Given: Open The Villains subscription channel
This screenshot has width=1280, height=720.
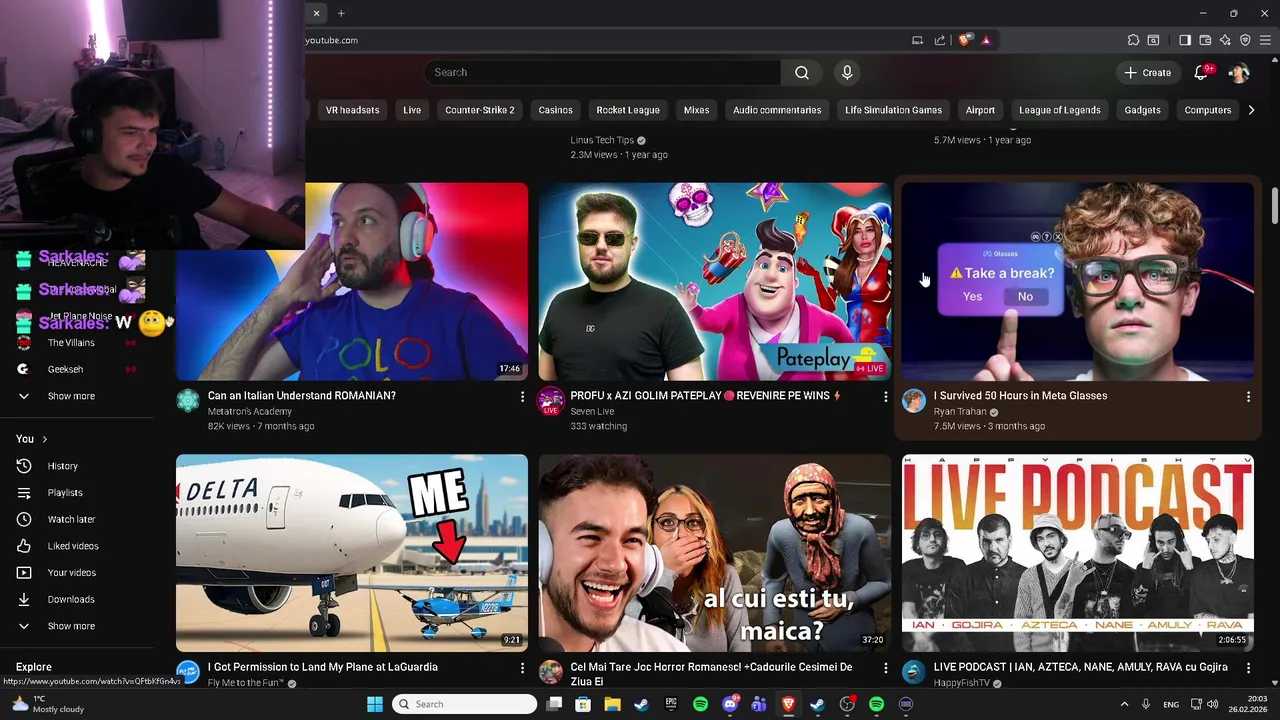Looking at the screenshot, I should pos(71,343).
